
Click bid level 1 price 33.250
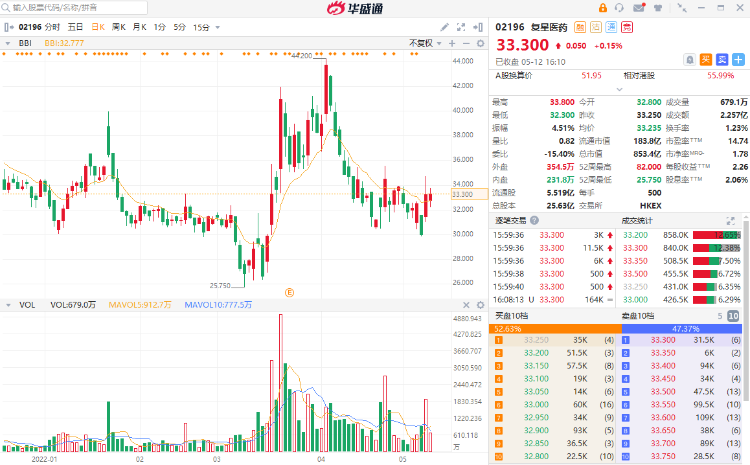tap(536, 340)
